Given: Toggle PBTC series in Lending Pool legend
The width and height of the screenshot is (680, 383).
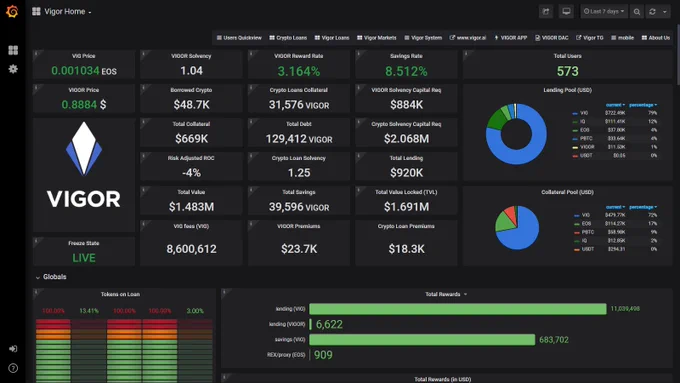Looking at the screenshot, I should (586, 138).
